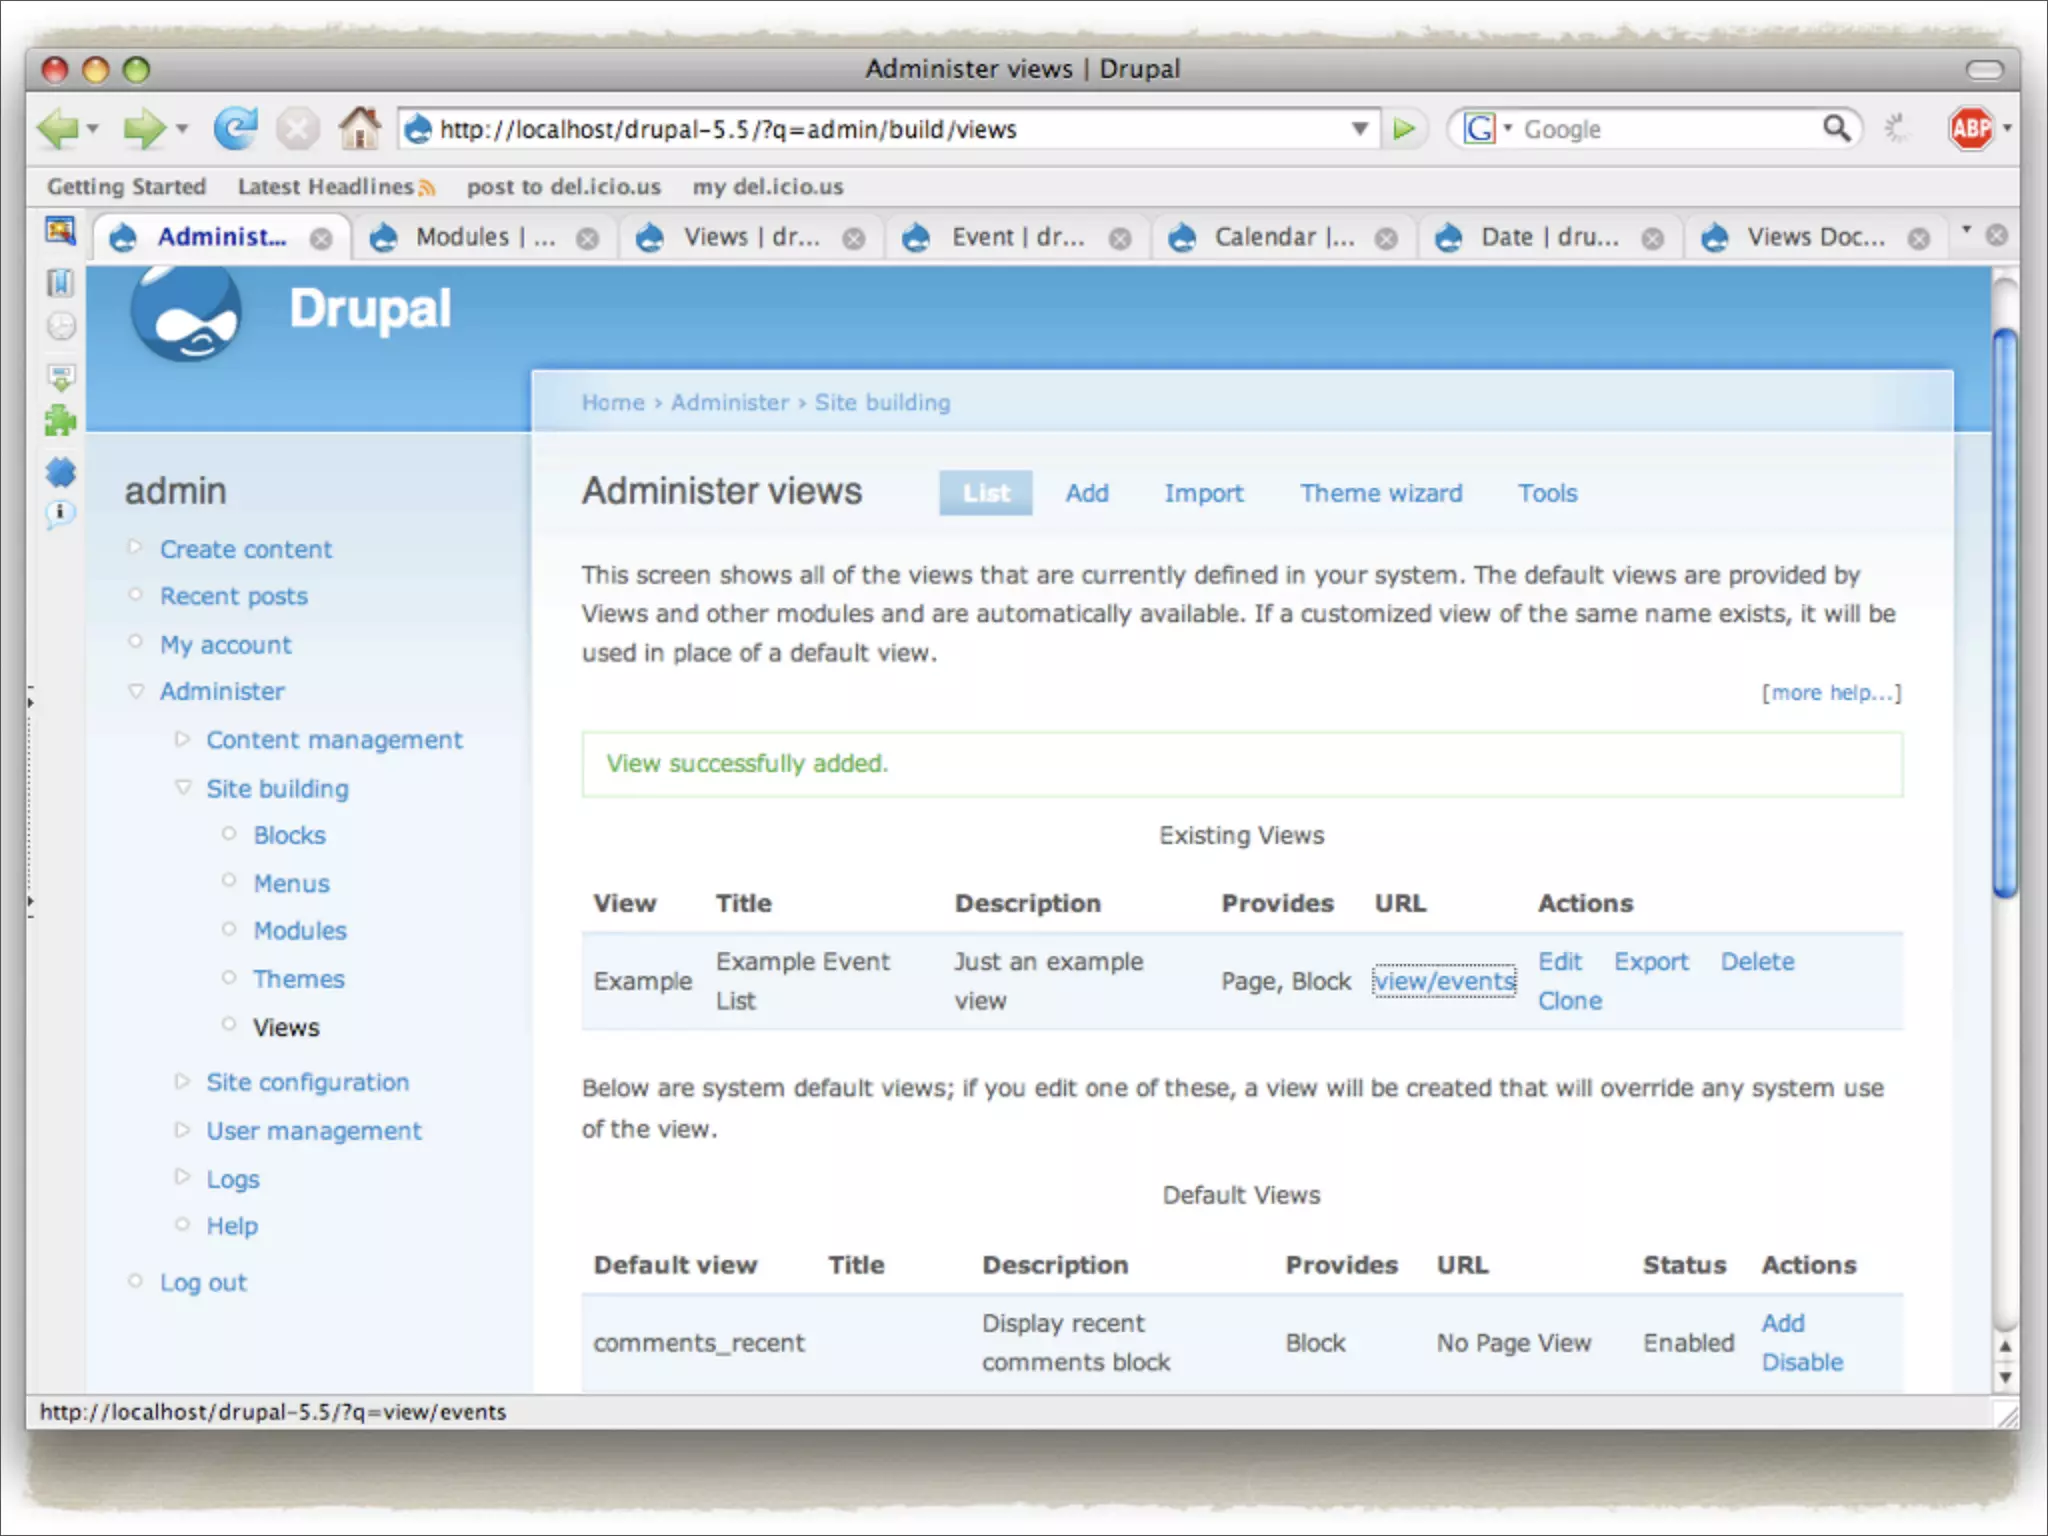Click the Home breadcrumb link

click(x=613, y=402)
